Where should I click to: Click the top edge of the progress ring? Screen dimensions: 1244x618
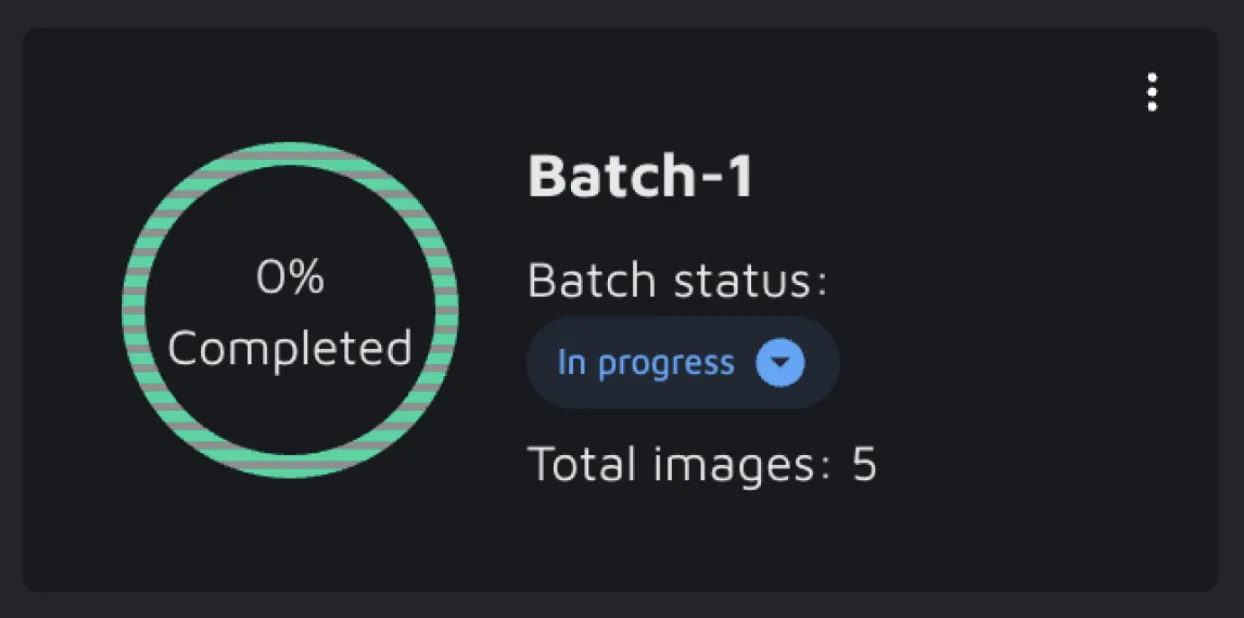[290, 154]
